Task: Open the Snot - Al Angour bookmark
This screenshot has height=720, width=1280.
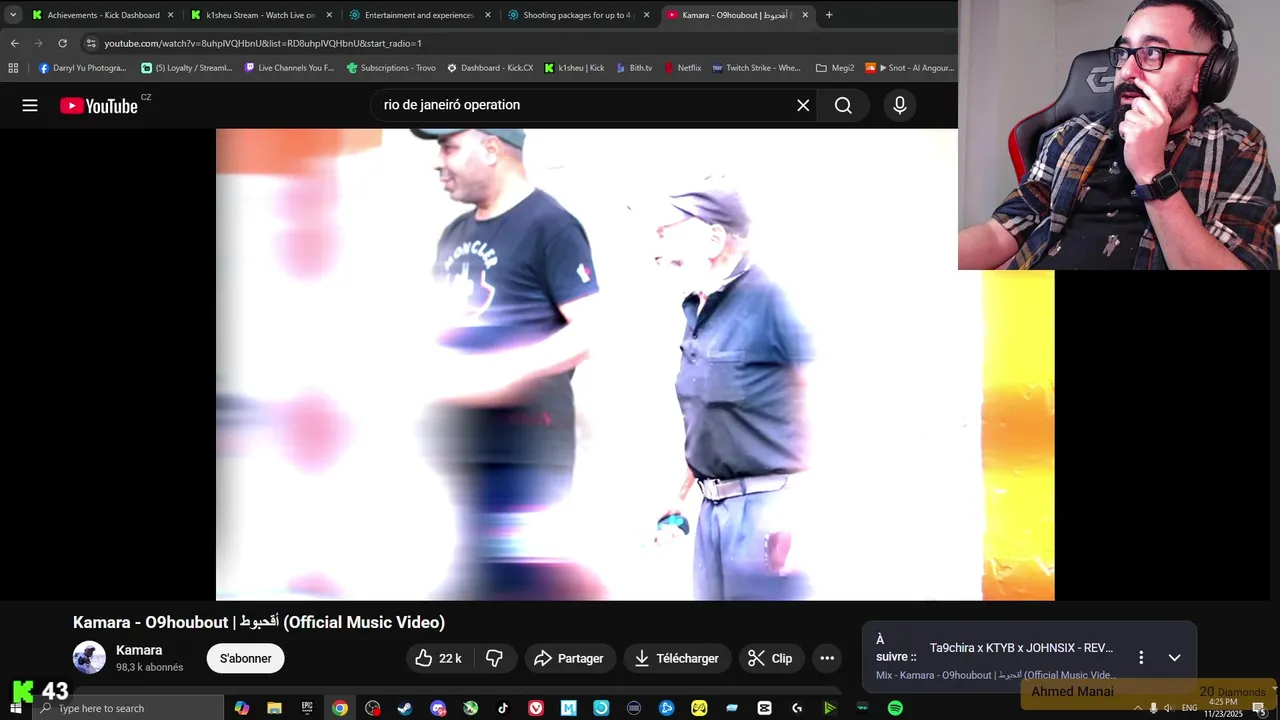Action: point(912,68)
